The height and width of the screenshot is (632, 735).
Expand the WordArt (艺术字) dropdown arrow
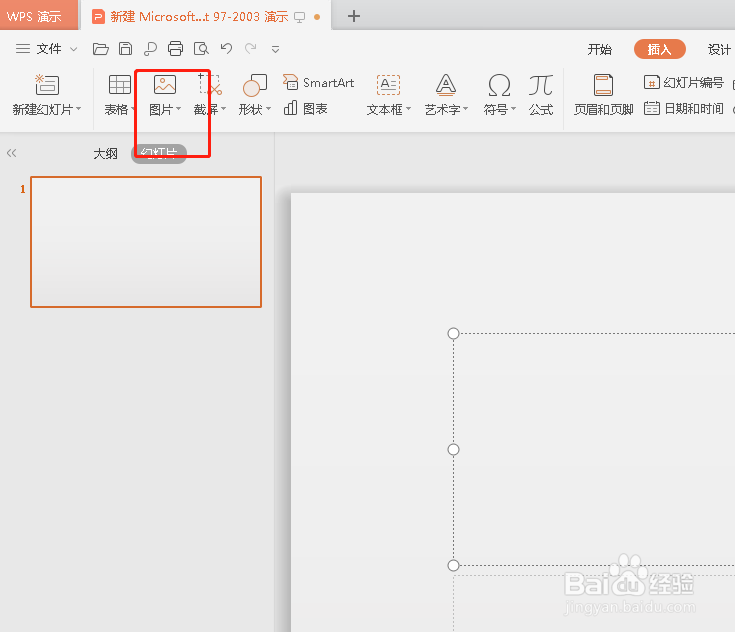coord(465,109)
